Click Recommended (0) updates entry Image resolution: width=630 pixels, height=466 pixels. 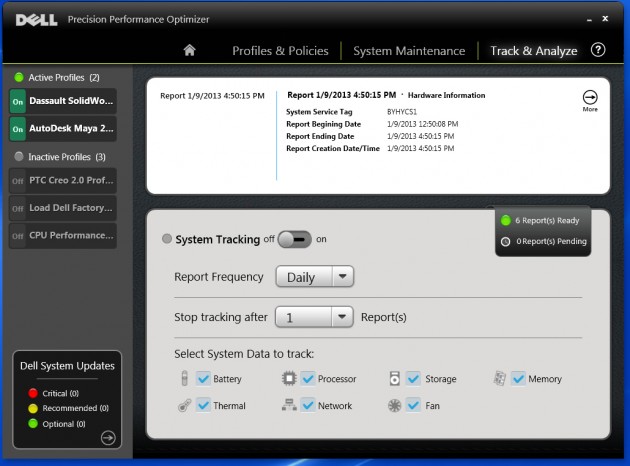76,408
